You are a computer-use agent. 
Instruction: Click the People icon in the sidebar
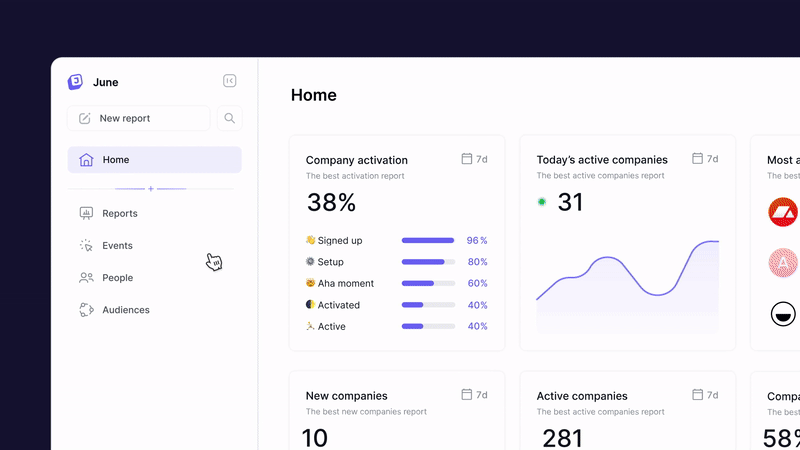pos(86,278)
